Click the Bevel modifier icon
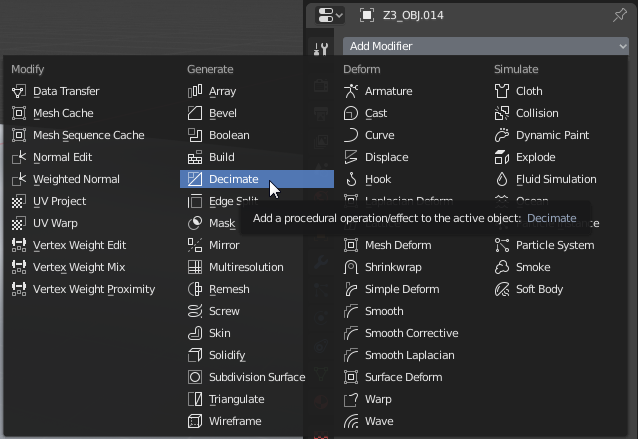Screen dimensions: 638x439 [196, 113]
